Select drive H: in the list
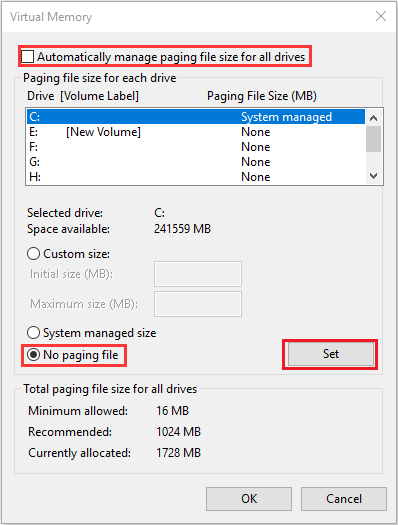 tap(195, 176)
